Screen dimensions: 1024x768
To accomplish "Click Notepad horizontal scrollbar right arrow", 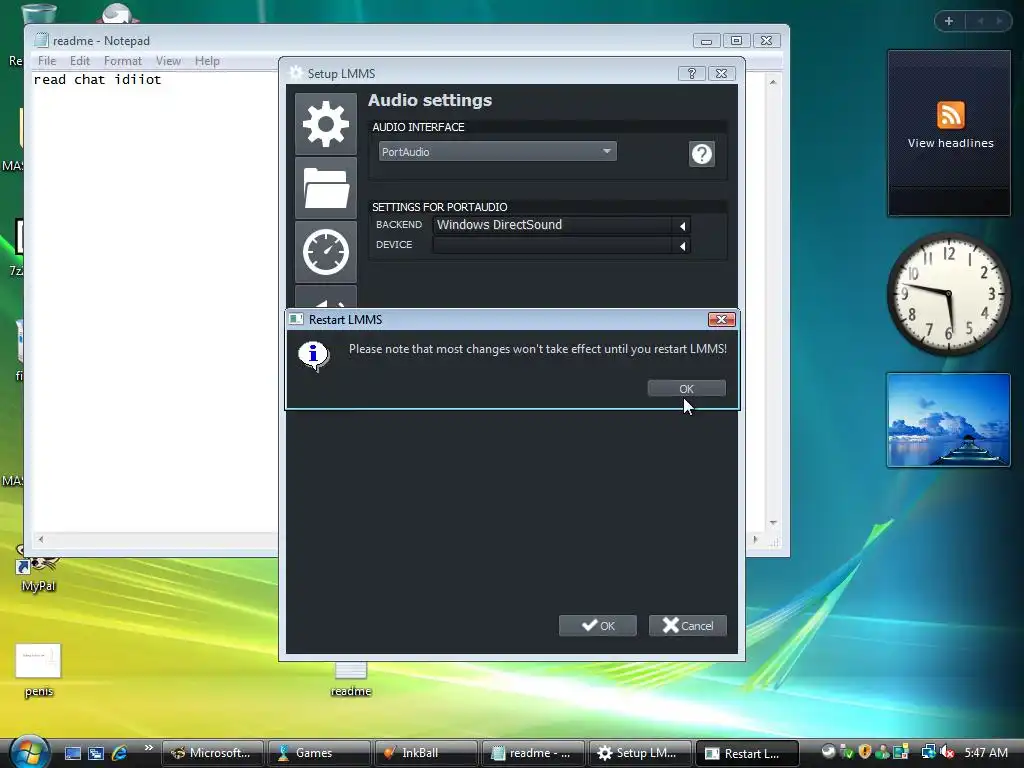I will tap(756, 539).
